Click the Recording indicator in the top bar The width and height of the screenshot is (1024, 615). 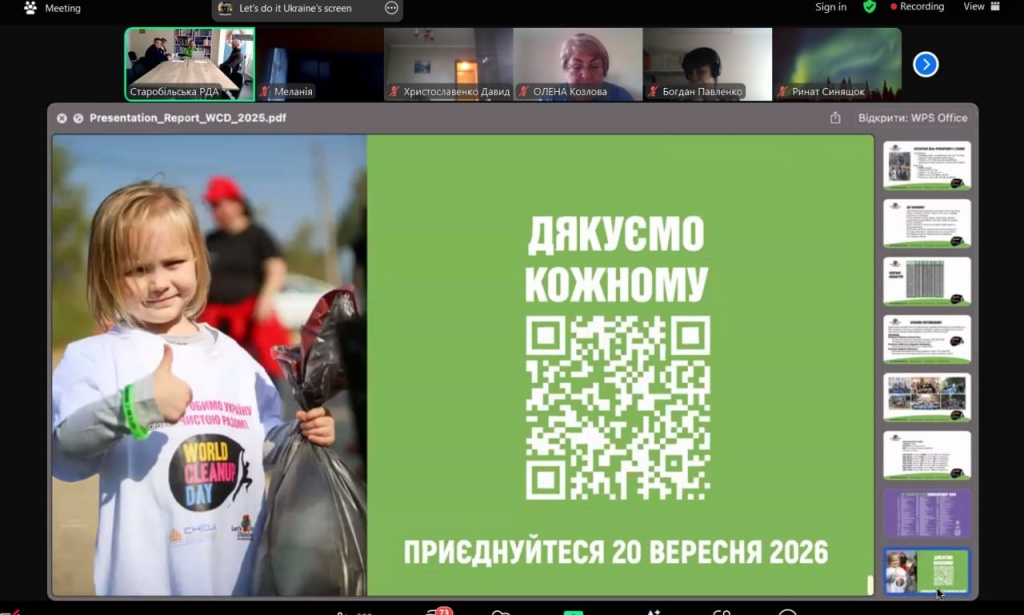pyautogui.click(x=916, y=7)
